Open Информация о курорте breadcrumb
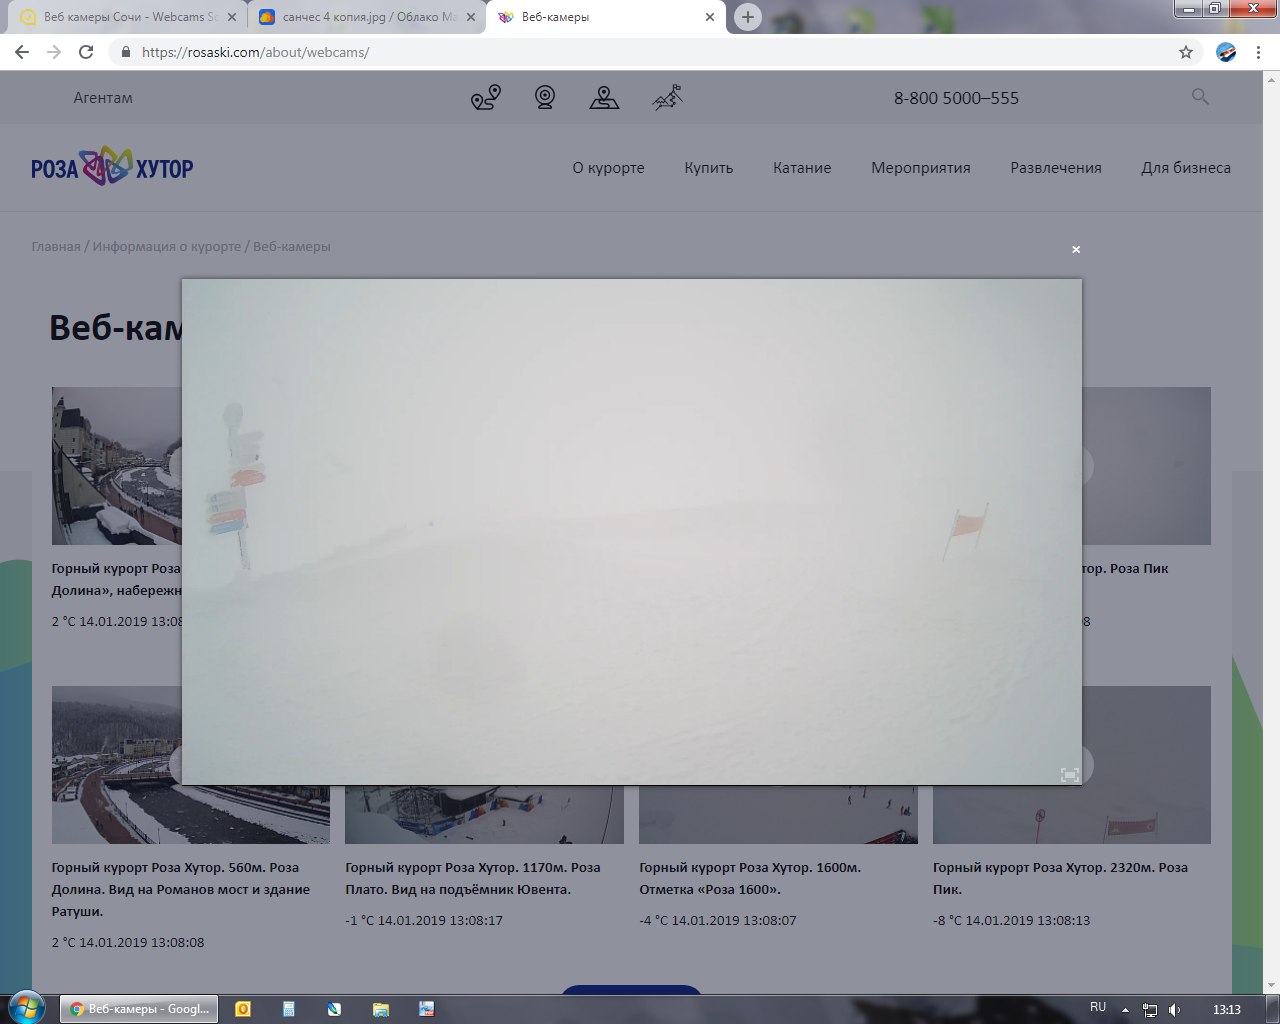 tap(167, 246)
